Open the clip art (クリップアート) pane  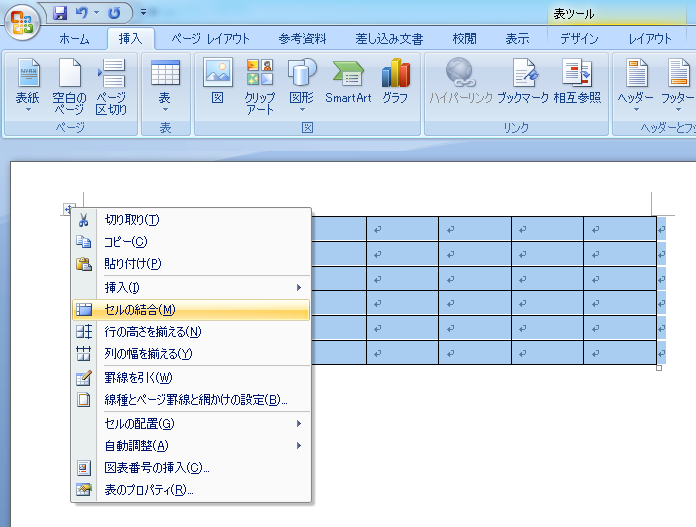tap(260, 84)
